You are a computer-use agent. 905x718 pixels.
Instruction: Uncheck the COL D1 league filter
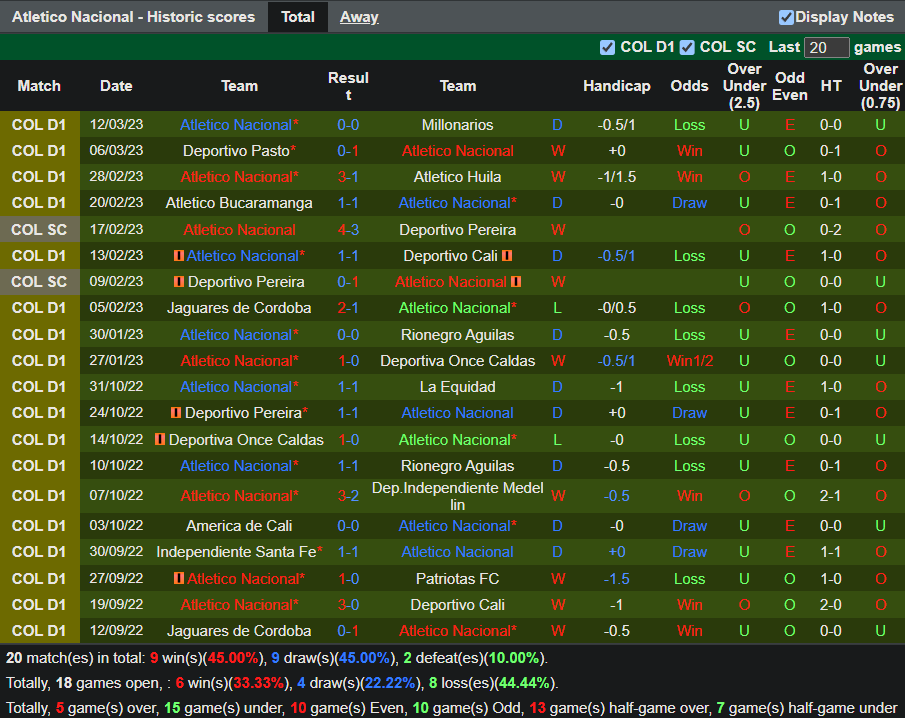pyautogui.click(x=607, y=47)
